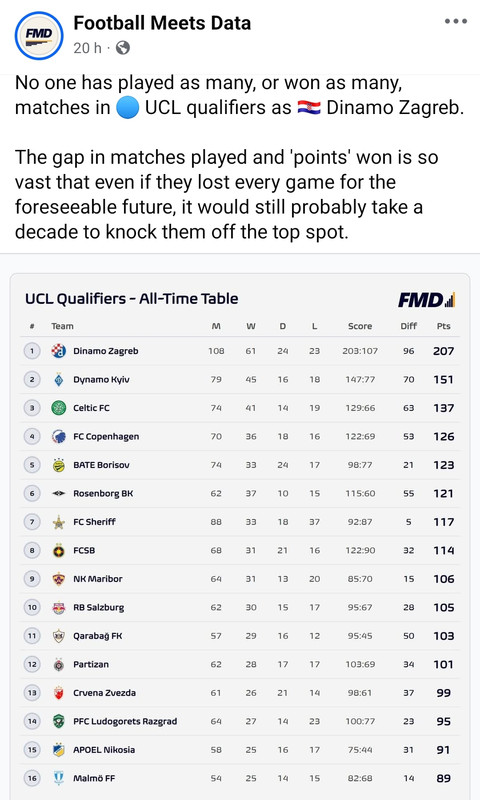Click the Team column header
Viewport: 480px width, 800px height.
pyautogui.click(x=62, y=326)
